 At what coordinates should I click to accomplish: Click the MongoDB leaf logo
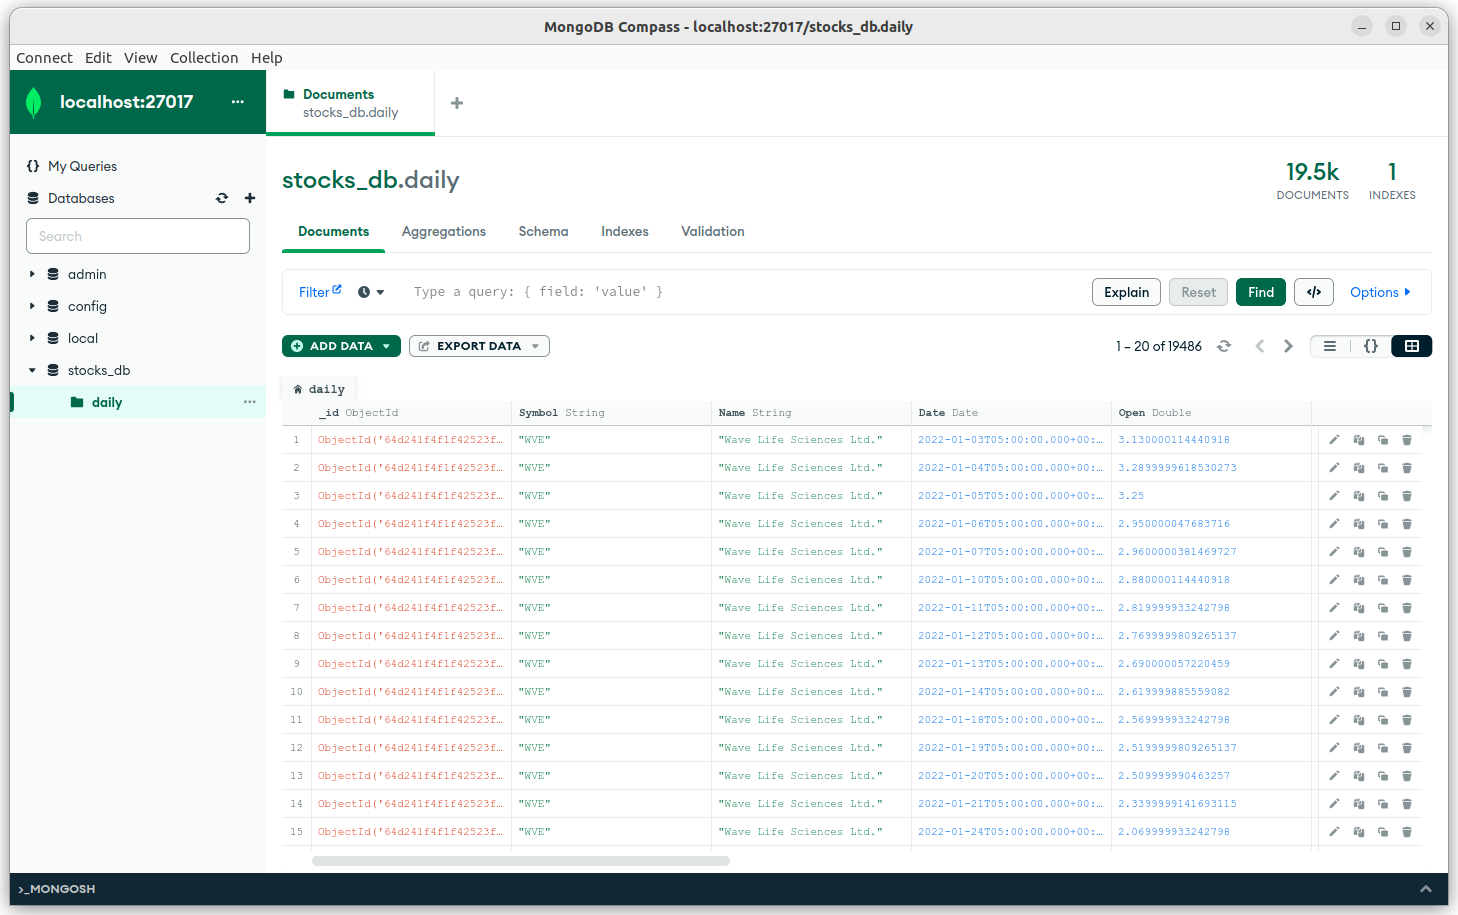[x=34, y=102]
